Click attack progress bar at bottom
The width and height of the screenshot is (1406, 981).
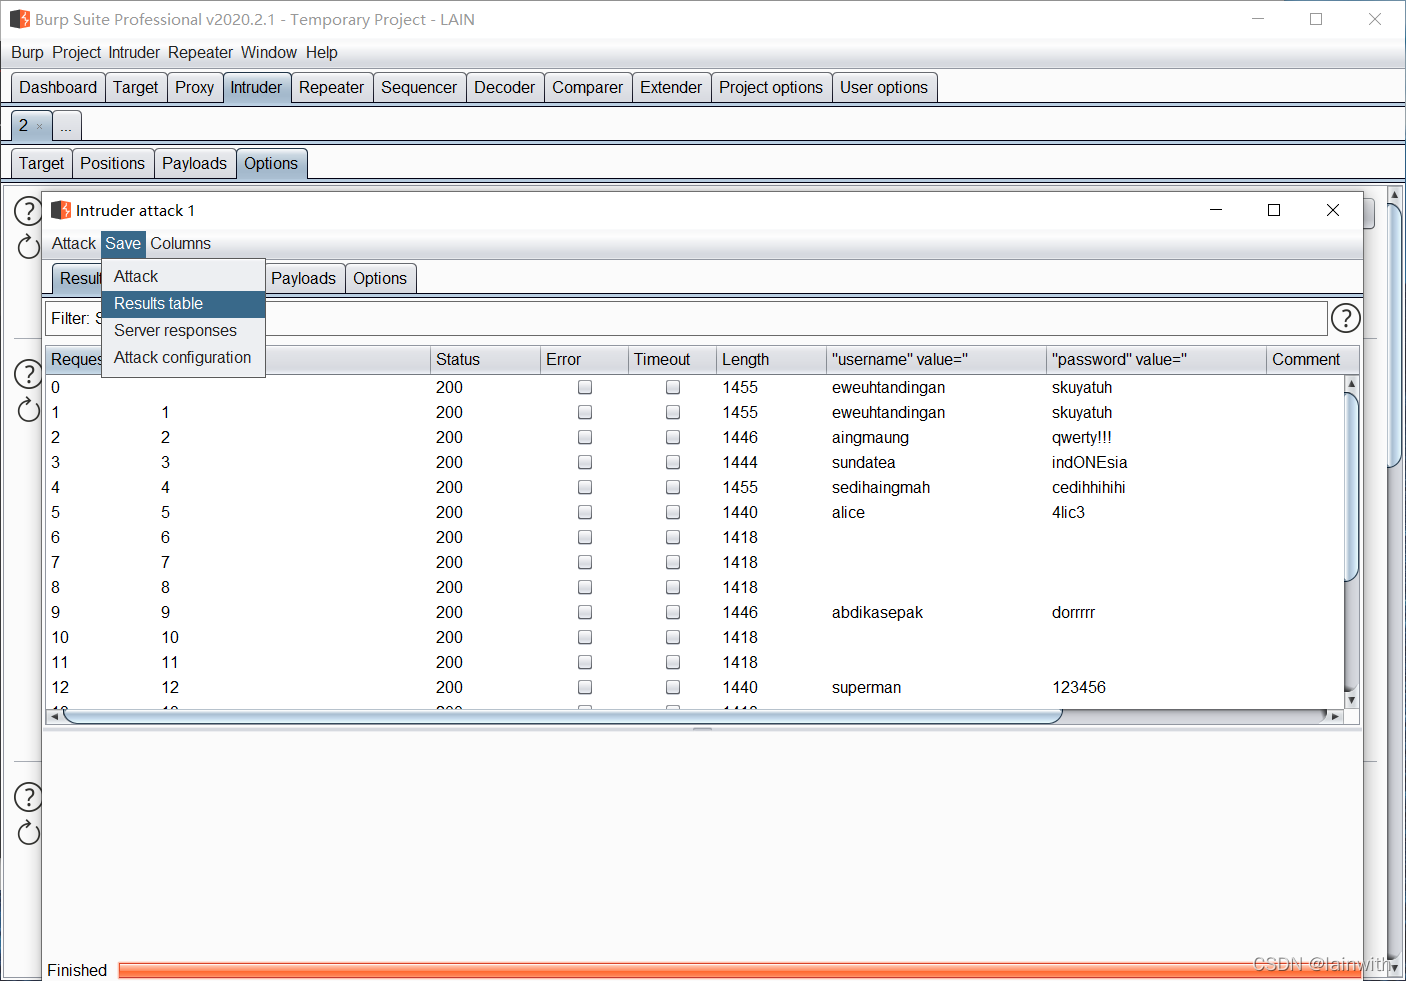pos(740,970)
